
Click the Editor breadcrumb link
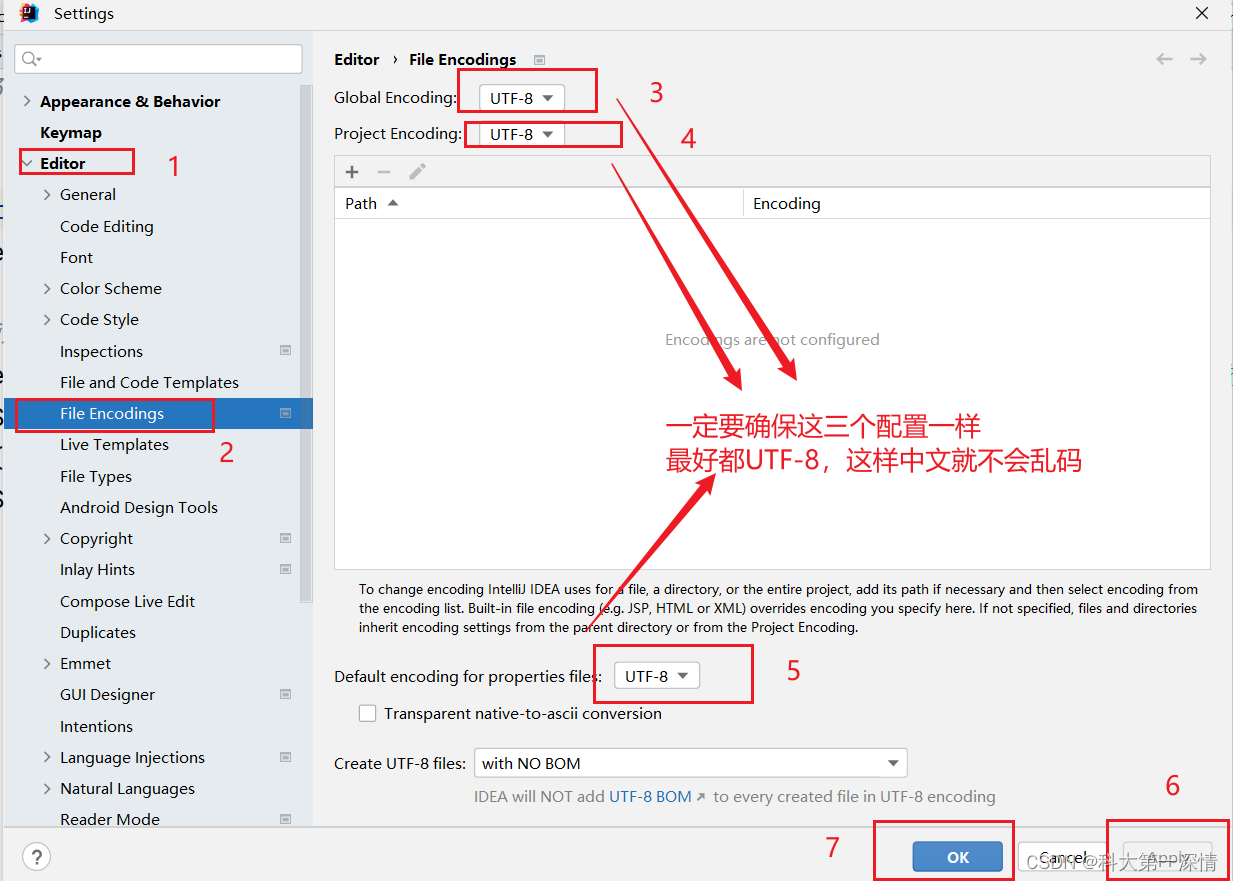click(x=357, y=59)
